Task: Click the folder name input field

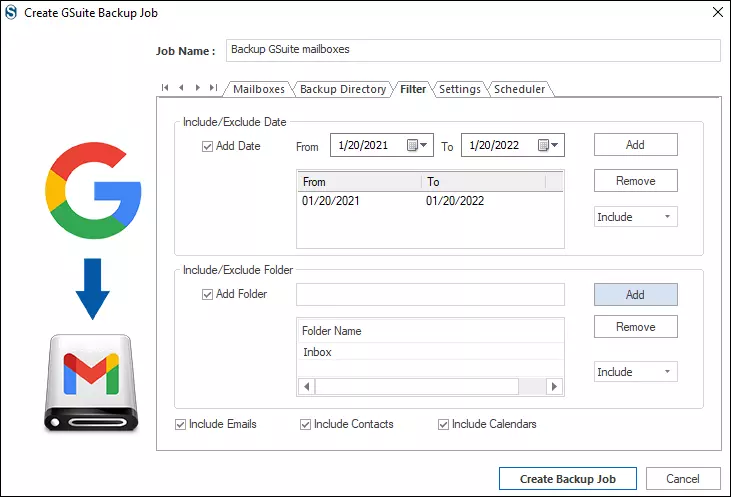Action: 430,294
